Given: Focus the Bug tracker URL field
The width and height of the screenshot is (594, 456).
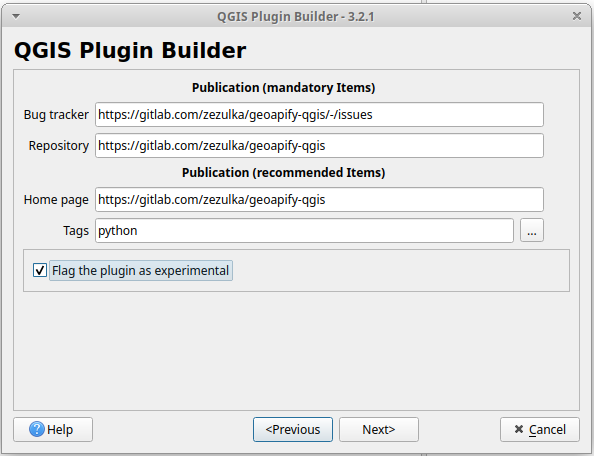Looking at the screenshot, I should coord(319,114).
